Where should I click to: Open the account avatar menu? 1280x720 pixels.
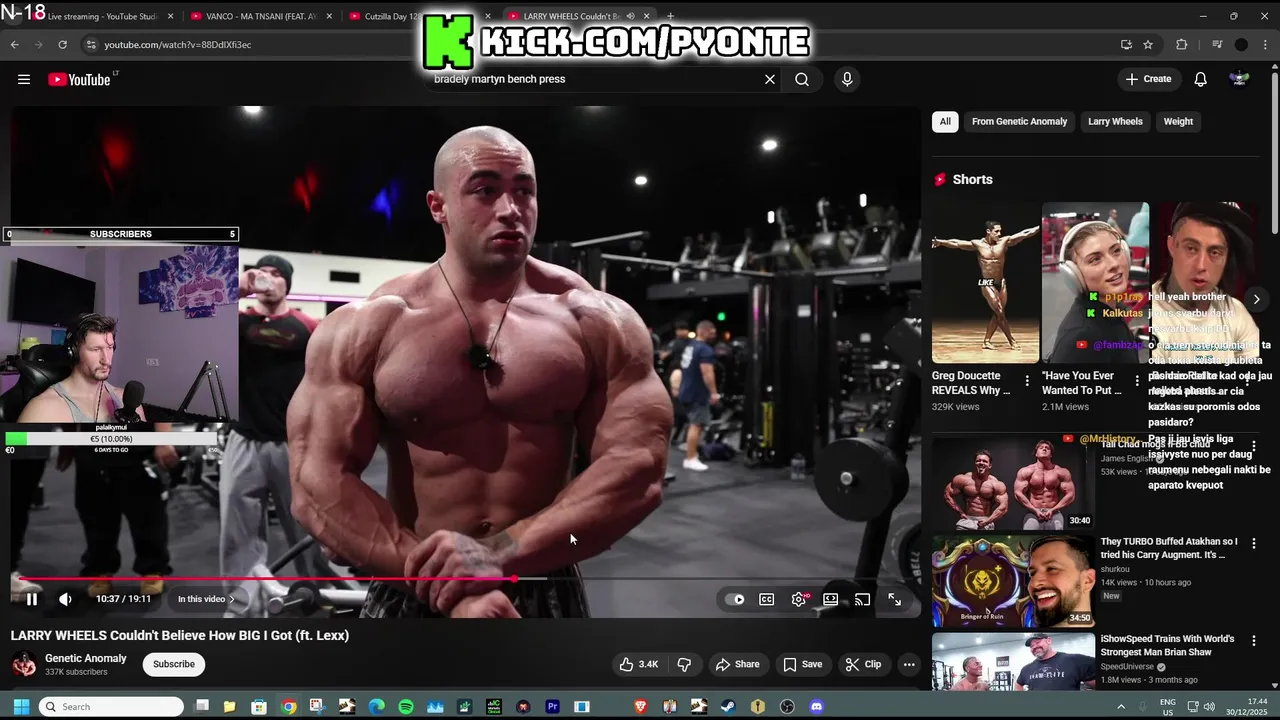[x=1239, y=79]
